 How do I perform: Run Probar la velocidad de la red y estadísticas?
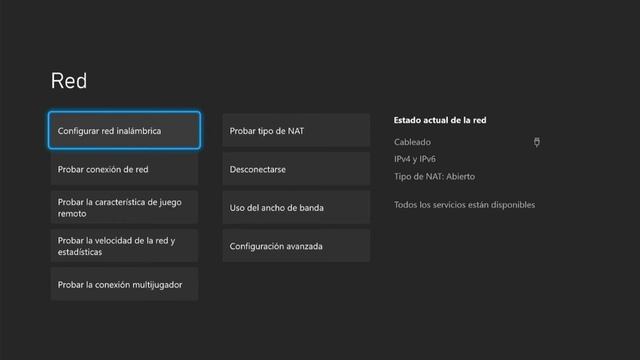[x=124, y=246]
